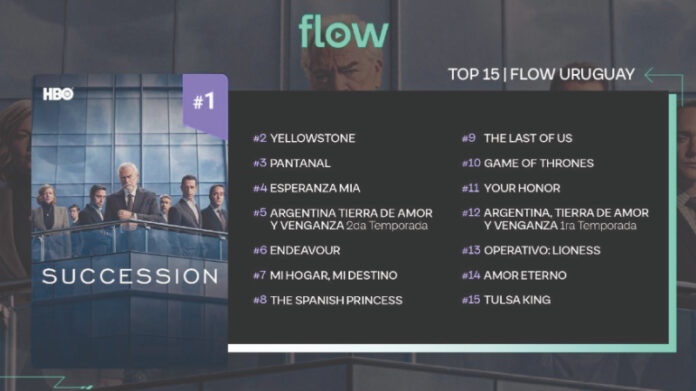Select Endeavour at rank #6
The image size is (696, 391).
(x=297, y=250)
